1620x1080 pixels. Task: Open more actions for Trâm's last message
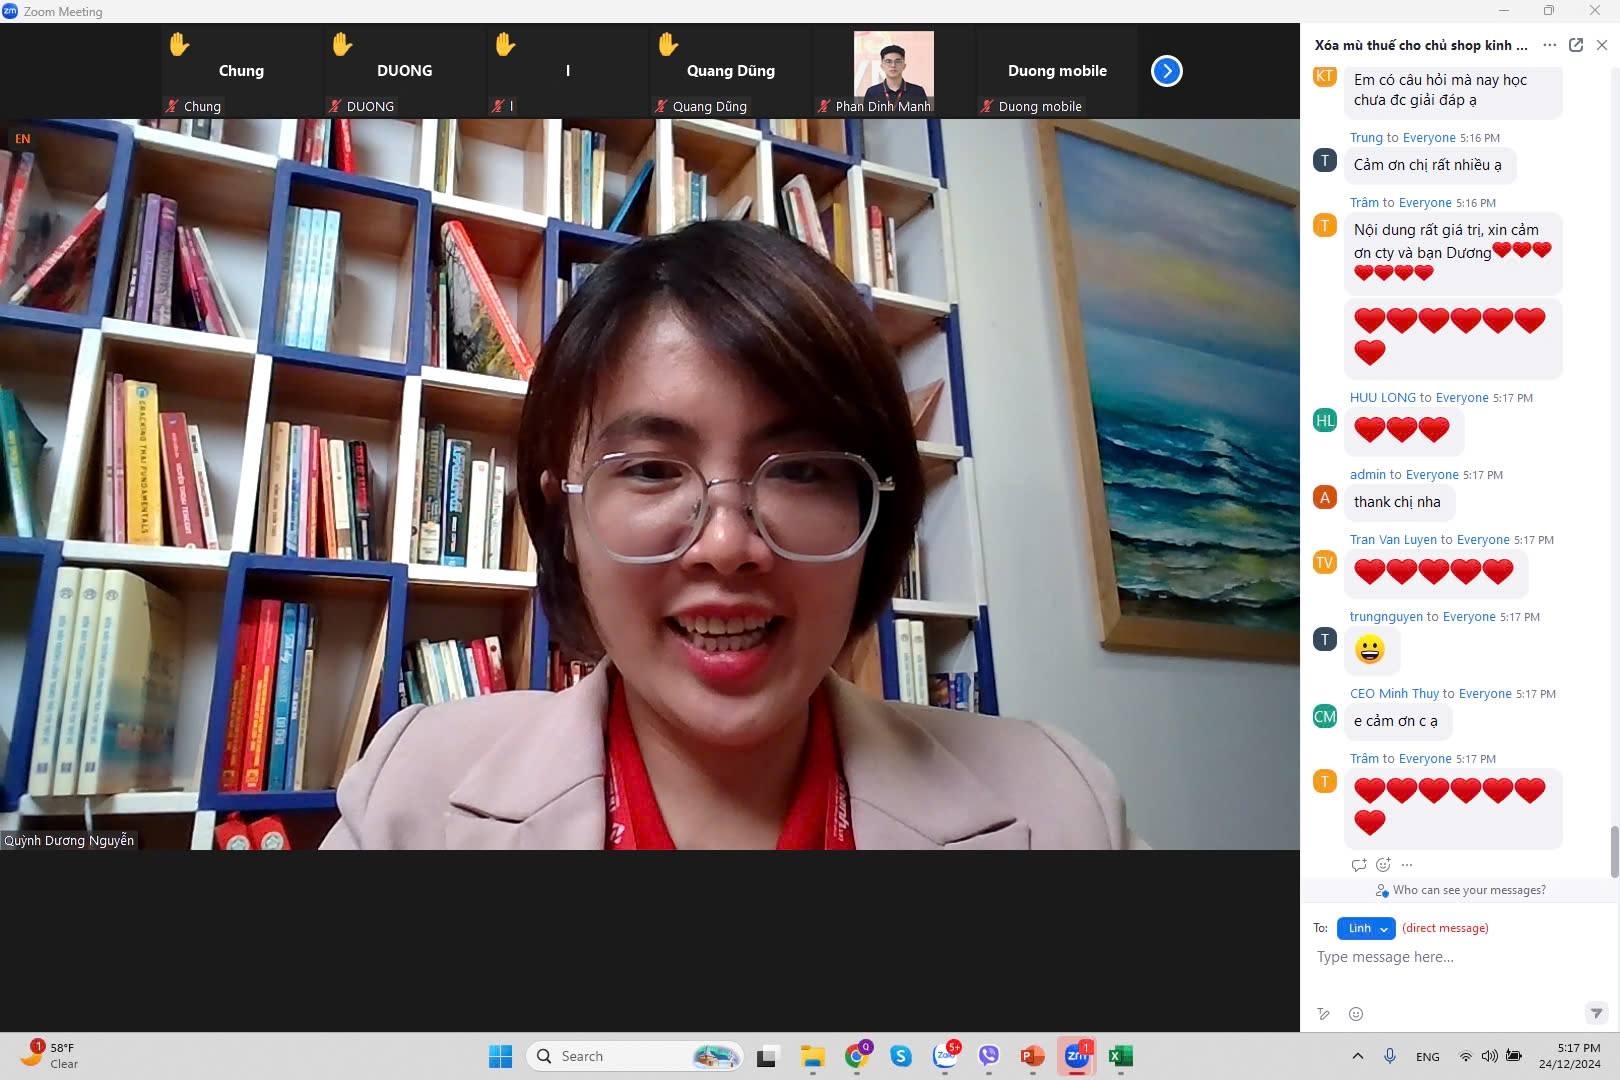click(x=1407, y=865)
